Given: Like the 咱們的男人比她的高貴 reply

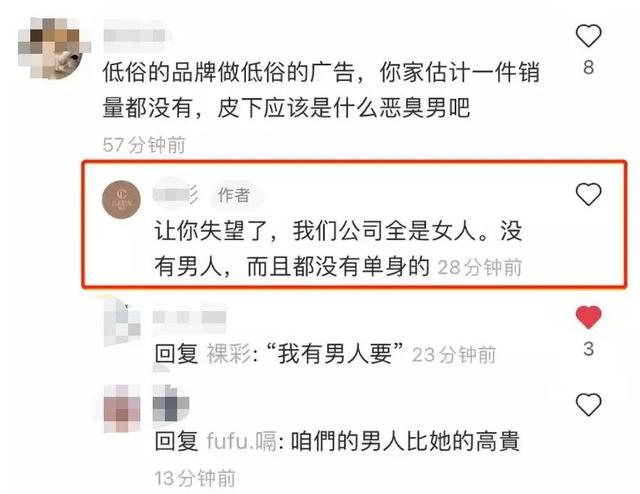Looking at the screenshot, I should point(588,404).
